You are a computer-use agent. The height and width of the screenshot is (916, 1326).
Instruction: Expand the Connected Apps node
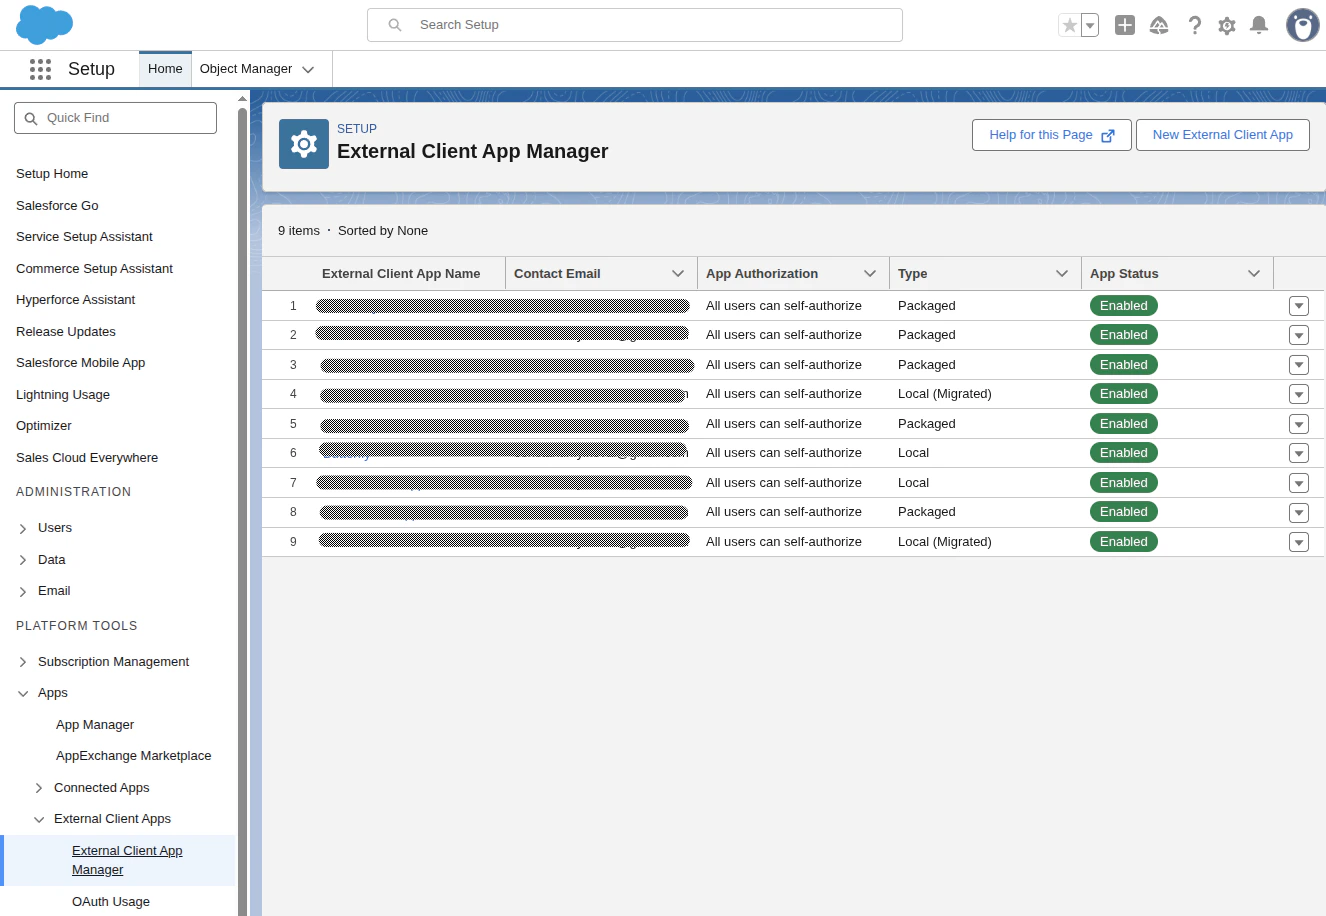(x=39, y=788)
